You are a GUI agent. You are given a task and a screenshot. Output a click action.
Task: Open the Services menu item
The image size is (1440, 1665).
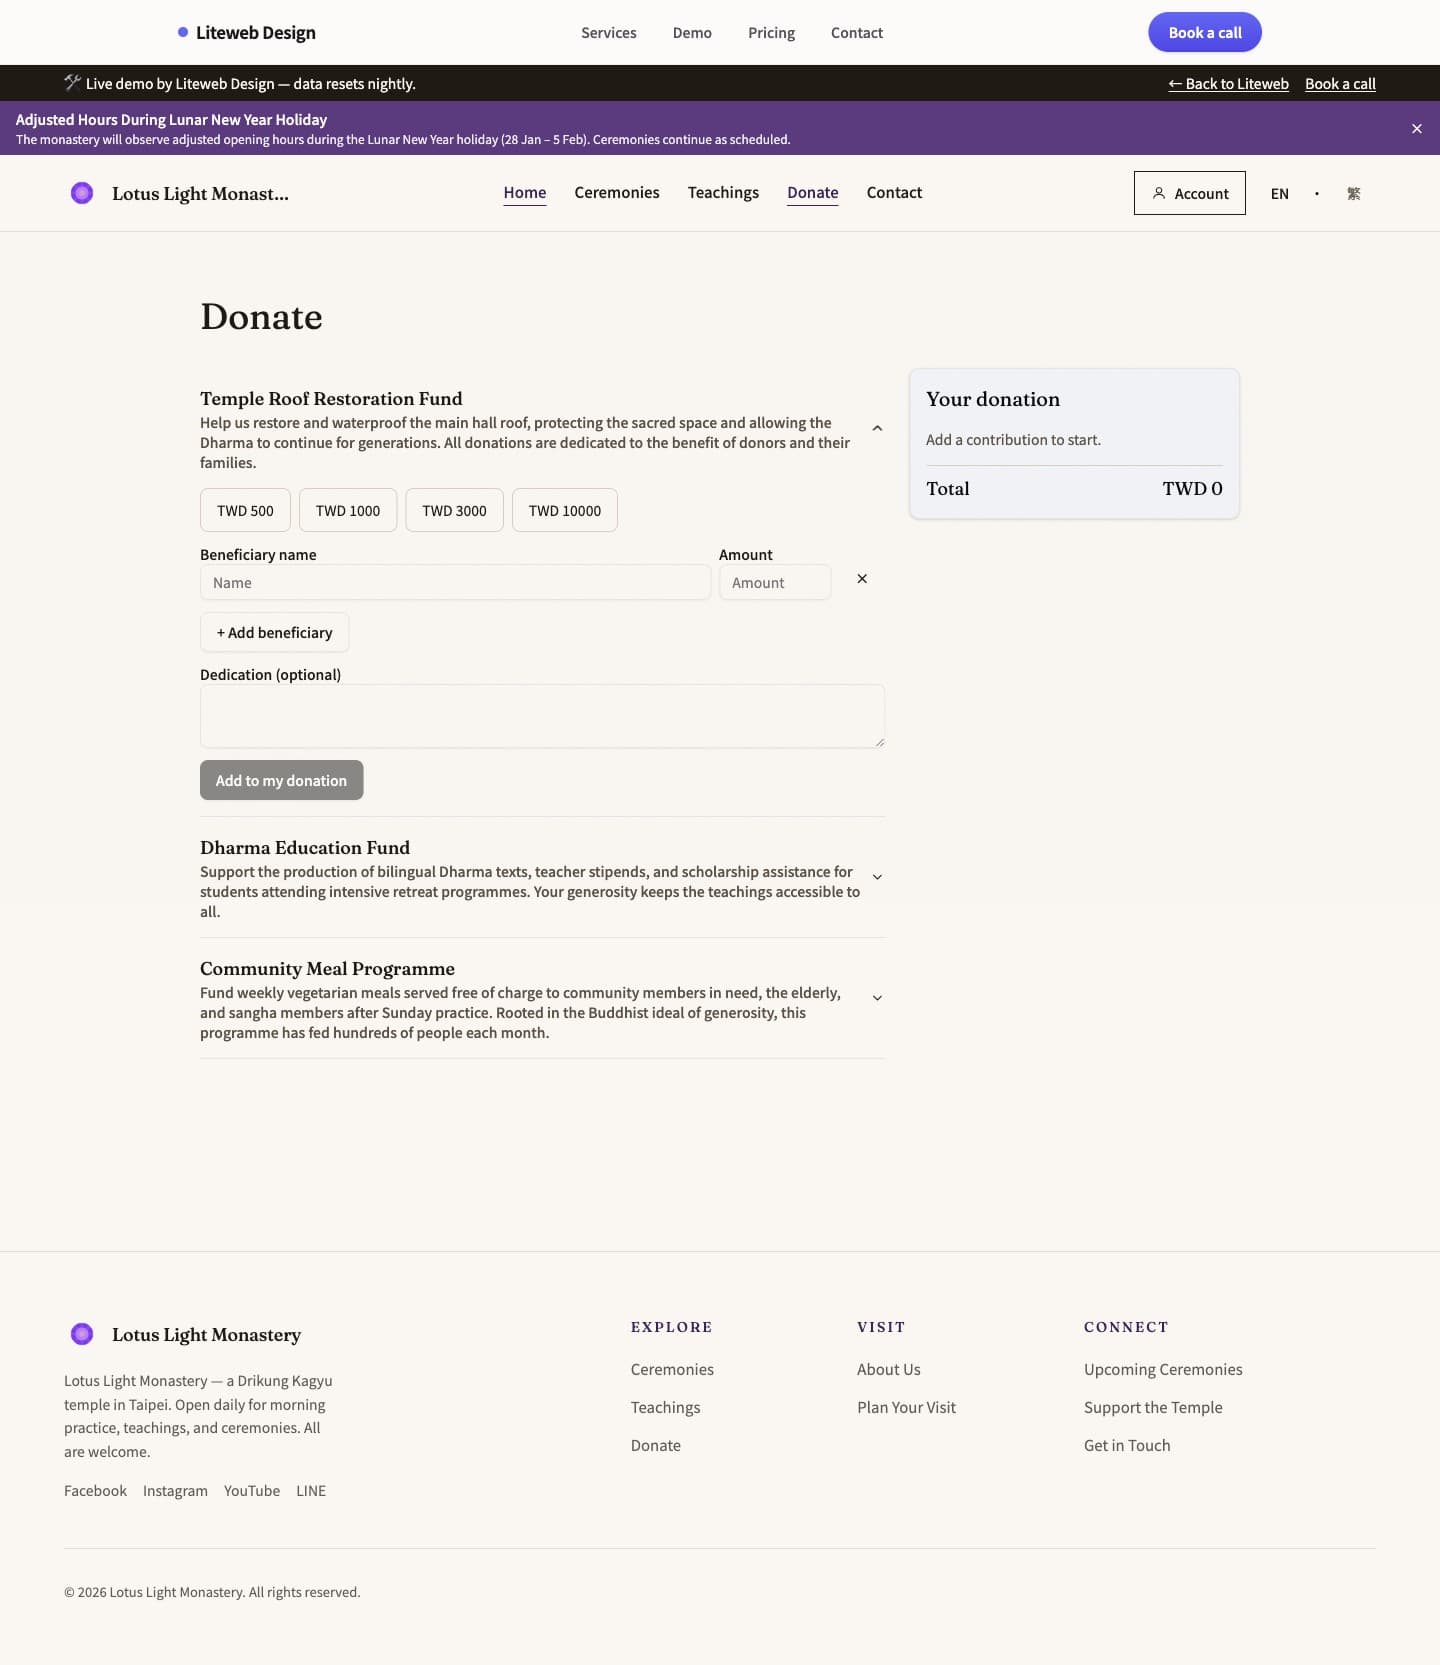pyautogui.click(x=609, y=33)
